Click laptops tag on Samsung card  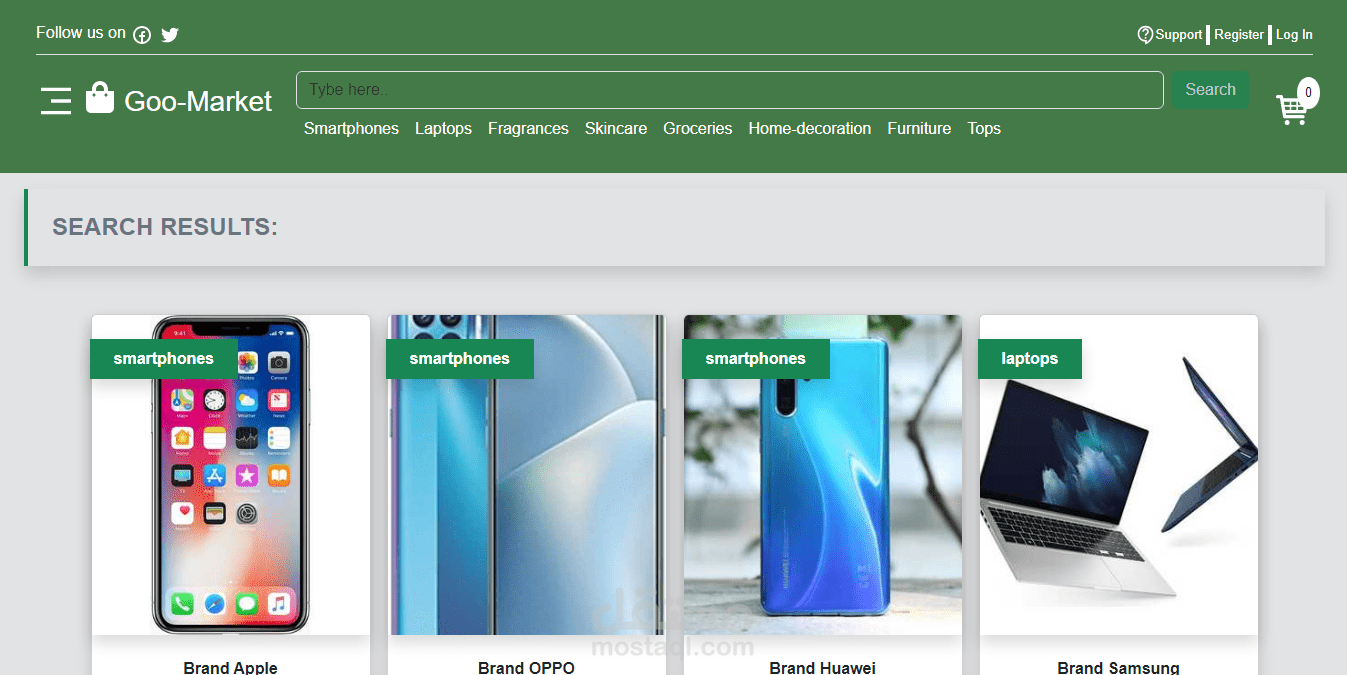click(1030, 359)
